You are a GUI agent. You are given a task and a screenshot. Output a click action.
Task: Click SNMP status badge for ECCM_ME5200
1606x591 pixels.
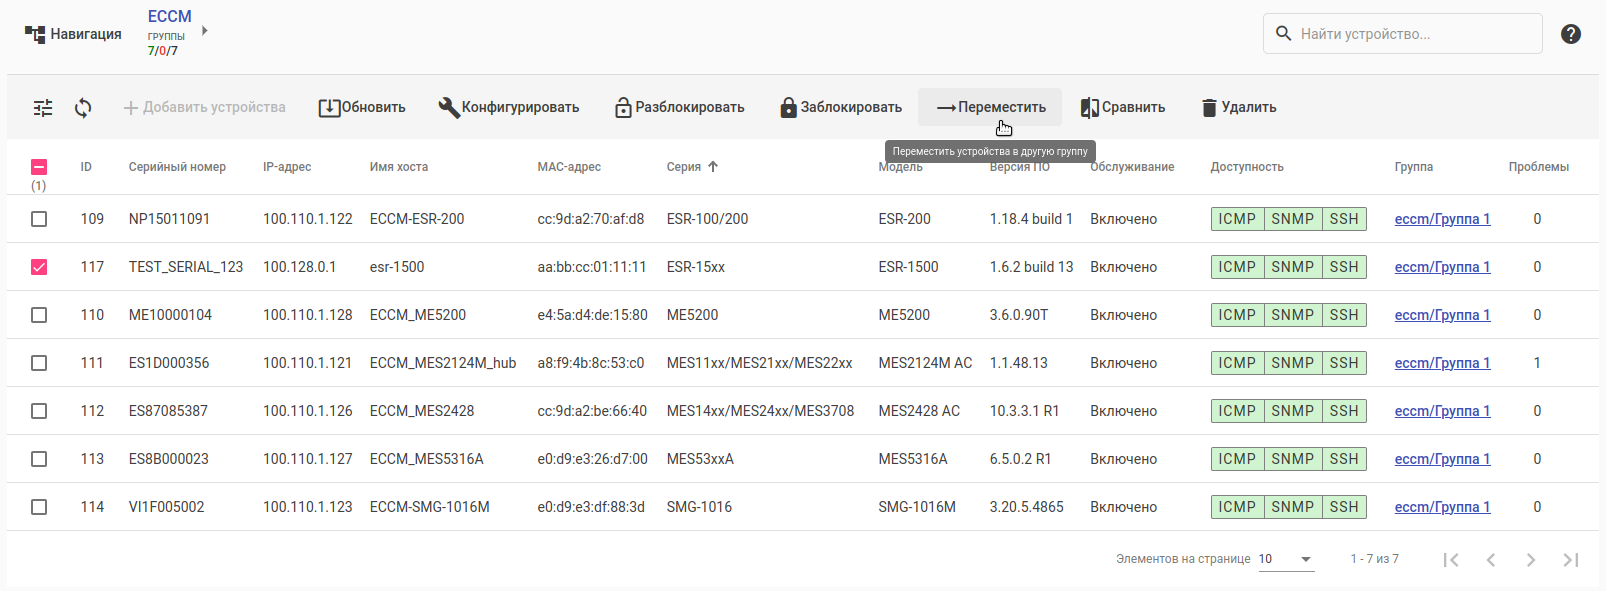[x=1292, y=315]
